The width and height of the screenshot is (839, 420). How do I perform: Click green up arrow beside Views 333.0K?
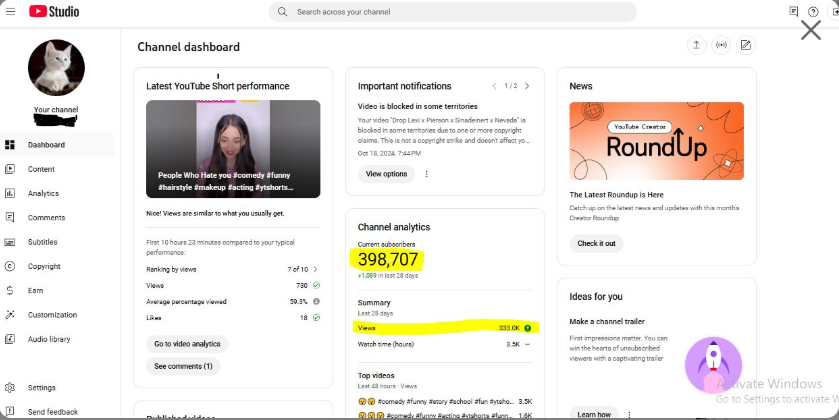pyautogui.click(x=528, y=328)
